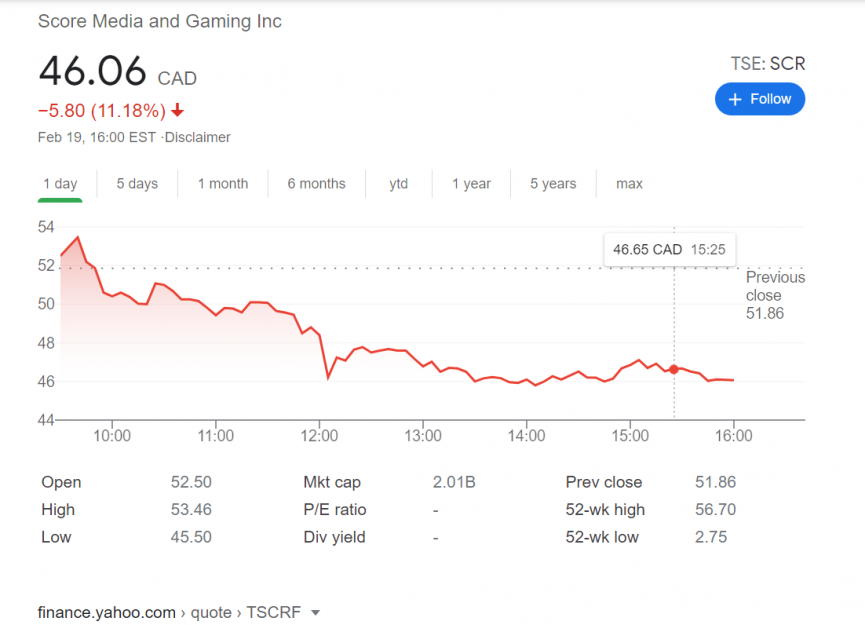Open the 1 month chart range
This screenshot has height=625, width=865.
223,184
